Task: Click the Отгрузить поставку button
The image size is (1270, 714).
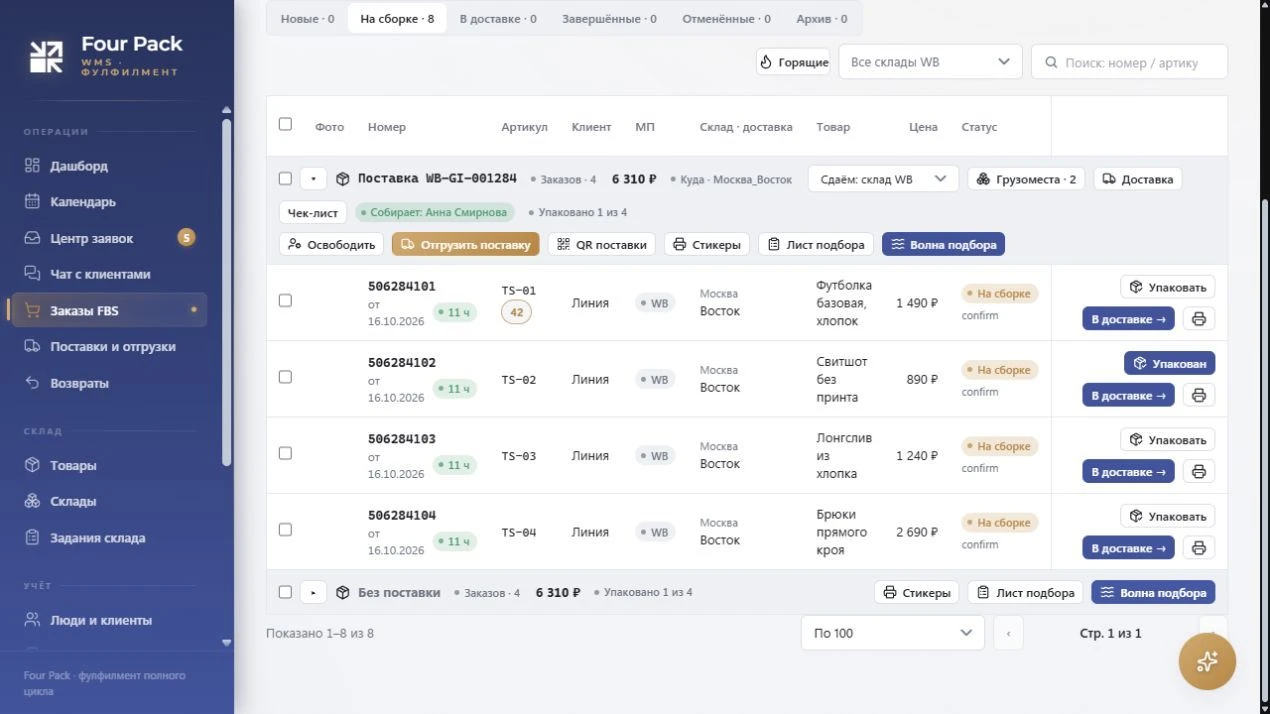Action: tap(465, 245)
